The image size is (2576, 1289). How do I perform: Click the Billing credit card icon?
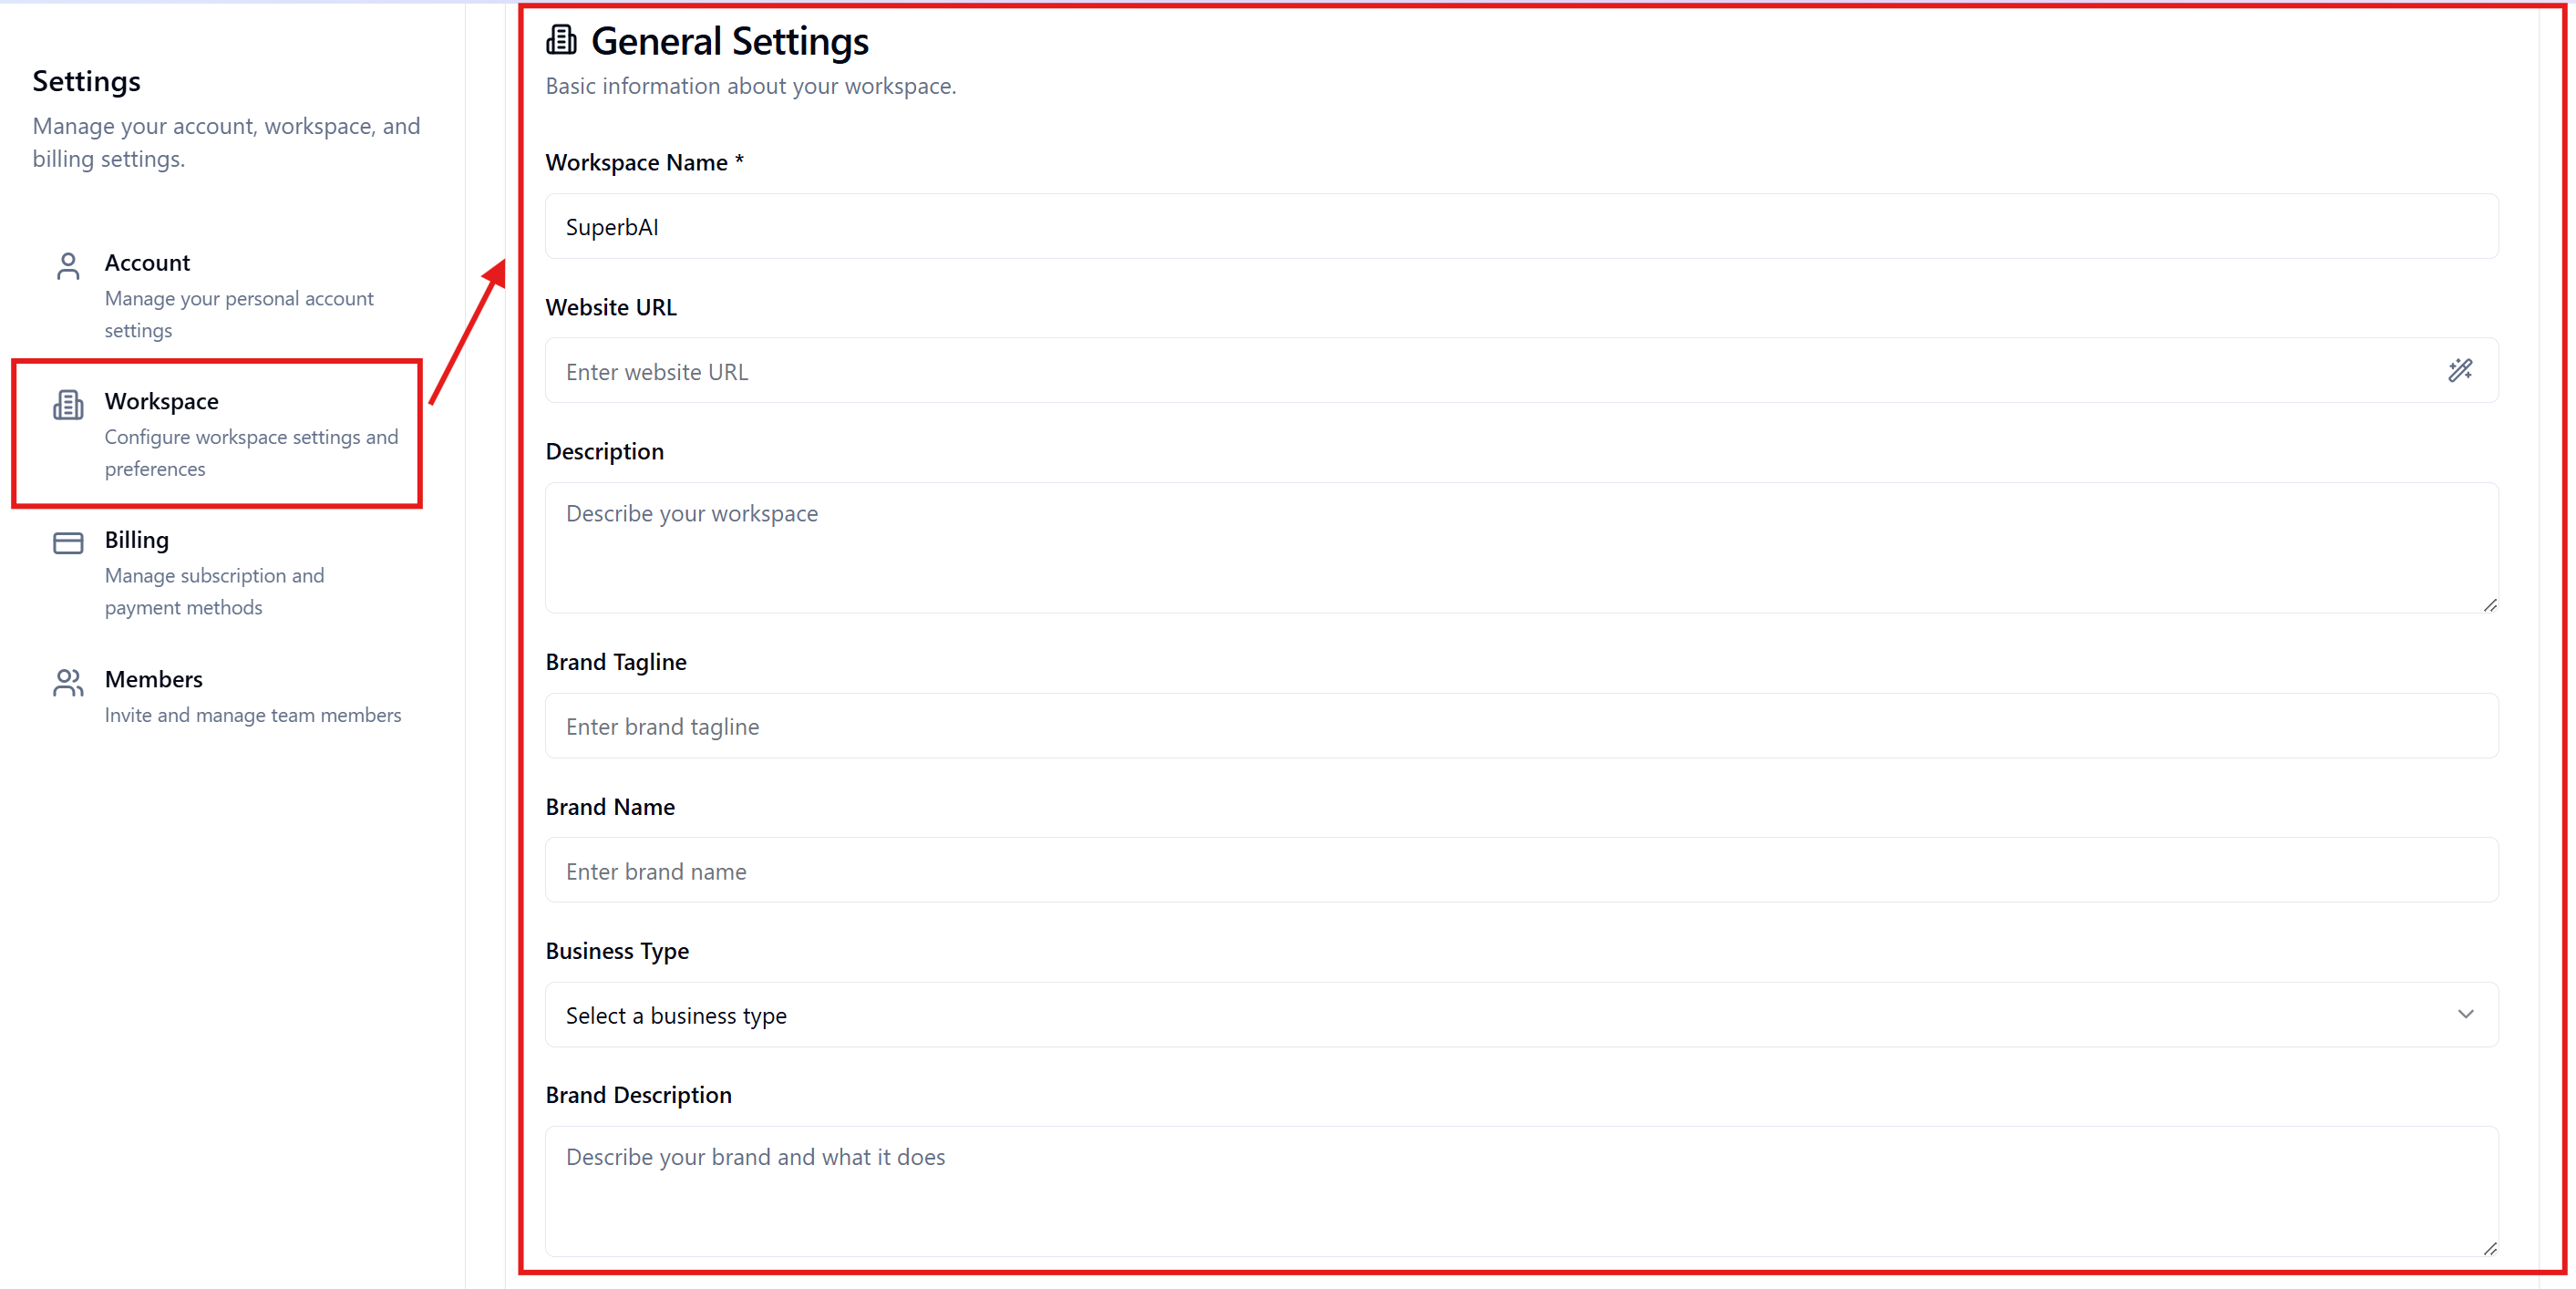click(x=68, y=543)
